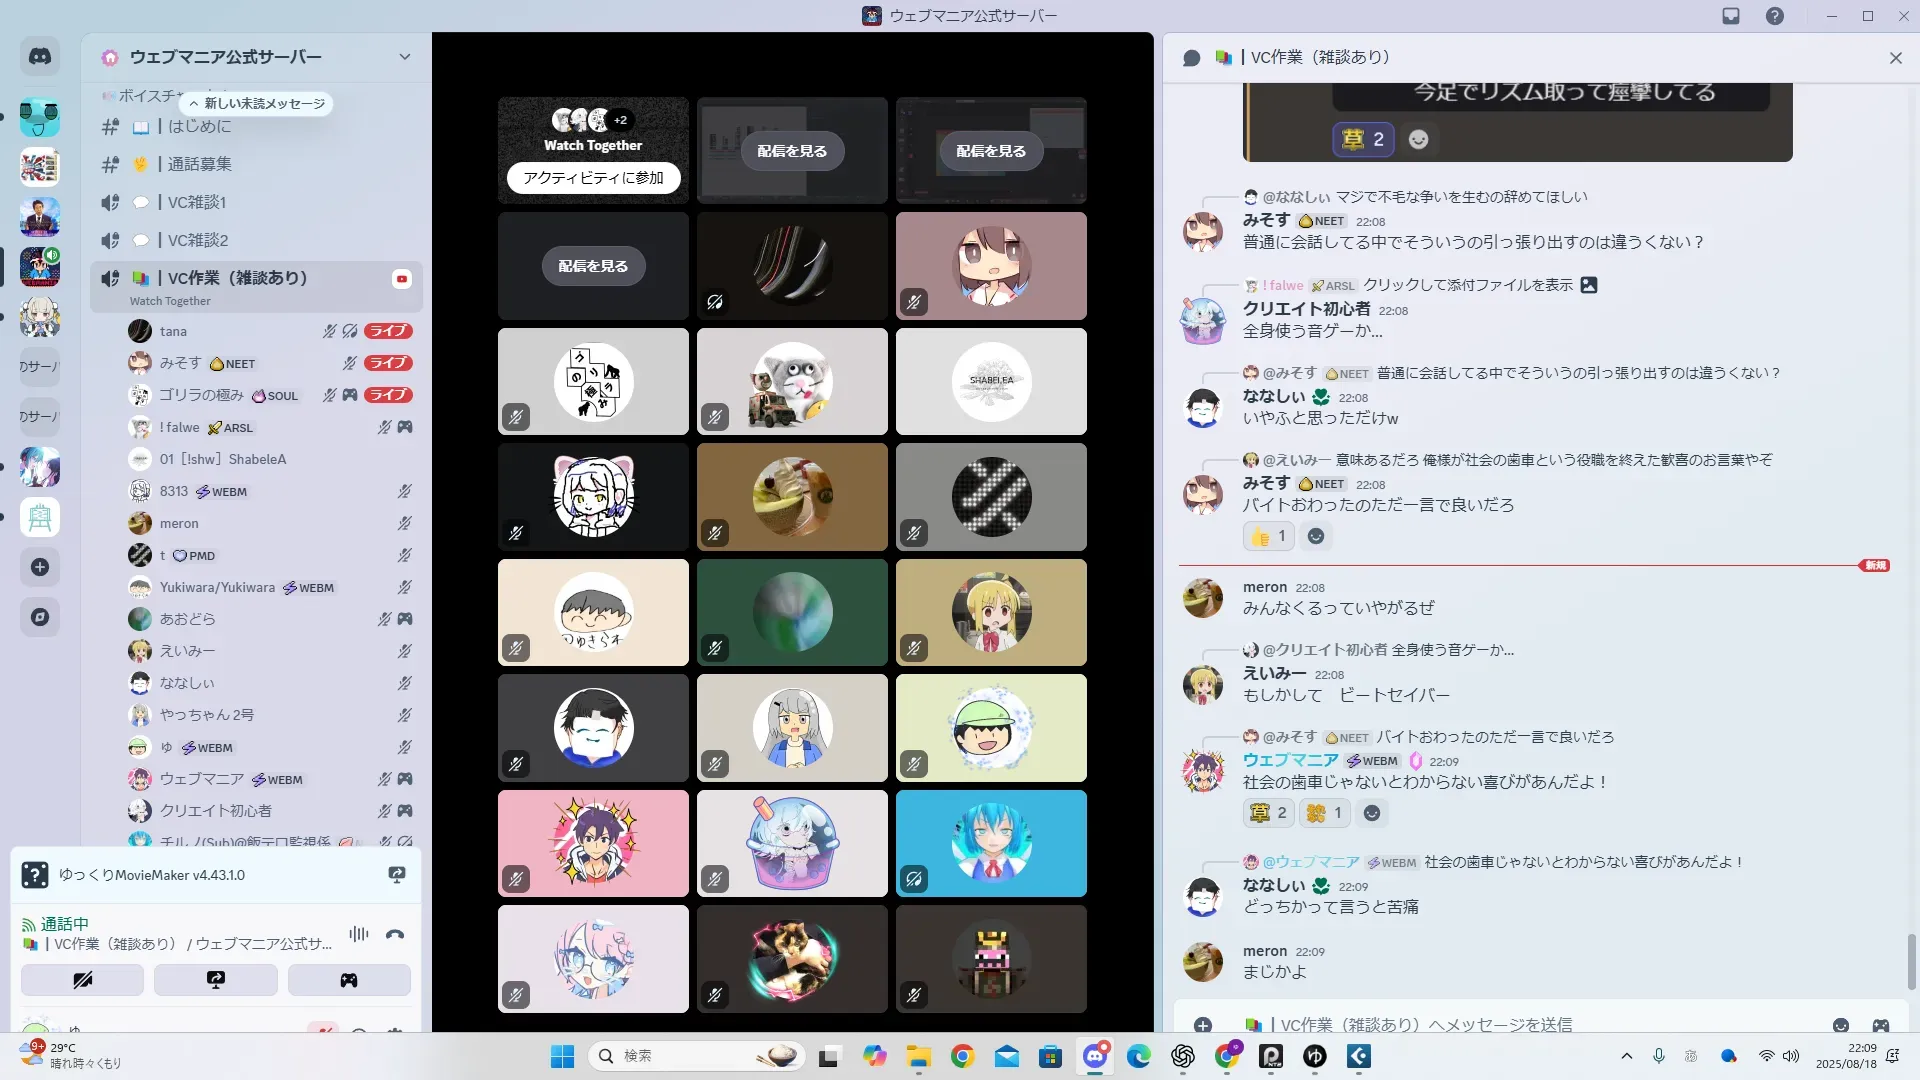The height and width of the screenshot is (1080, 1920).
Task: Jump to new unread messages indicator
Action: [x=257, y=104]
